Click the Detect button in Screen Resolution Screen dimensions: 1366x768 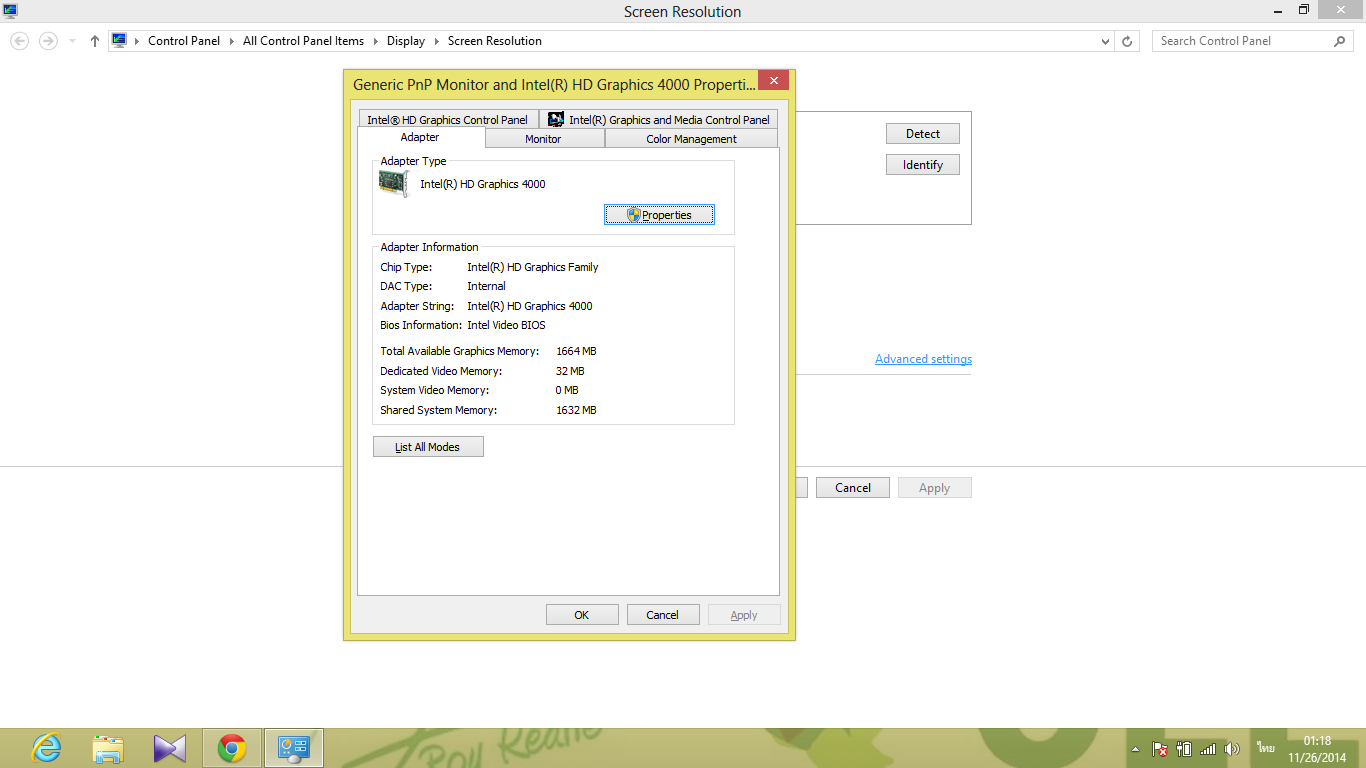(x=923, y=134)
